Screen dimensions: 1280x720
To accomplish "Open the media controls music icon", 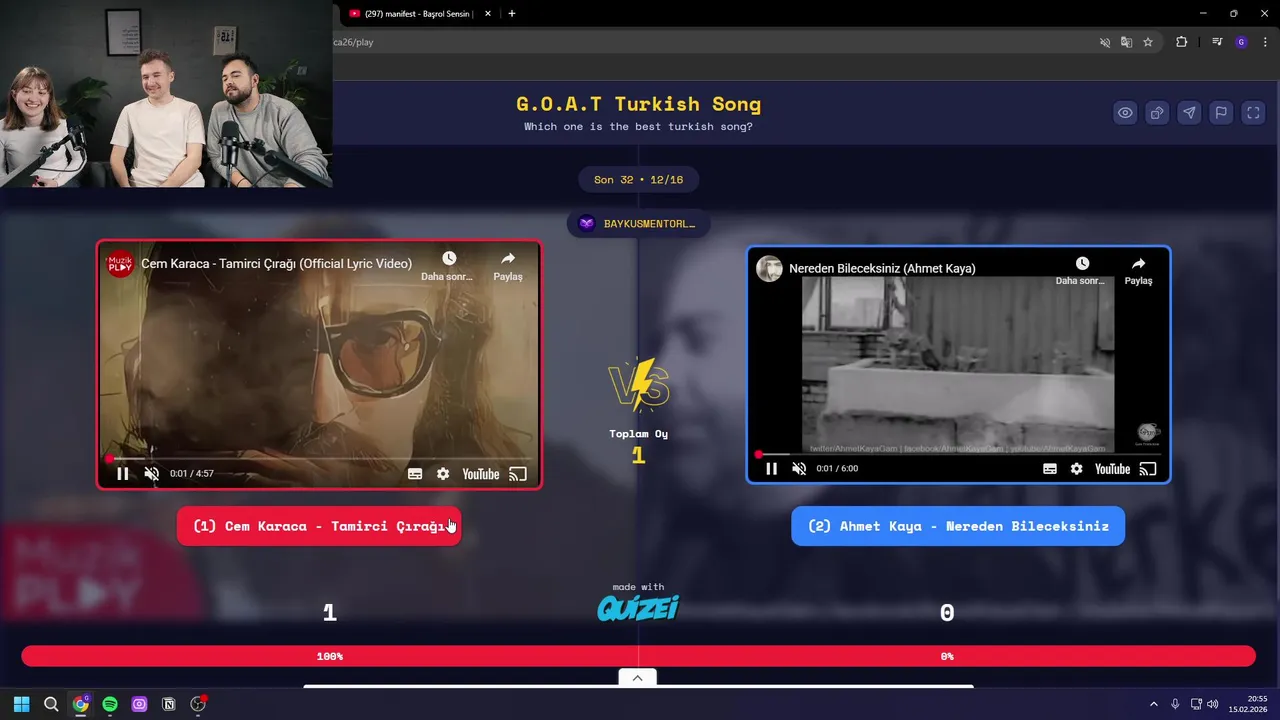I will 1217,42.
